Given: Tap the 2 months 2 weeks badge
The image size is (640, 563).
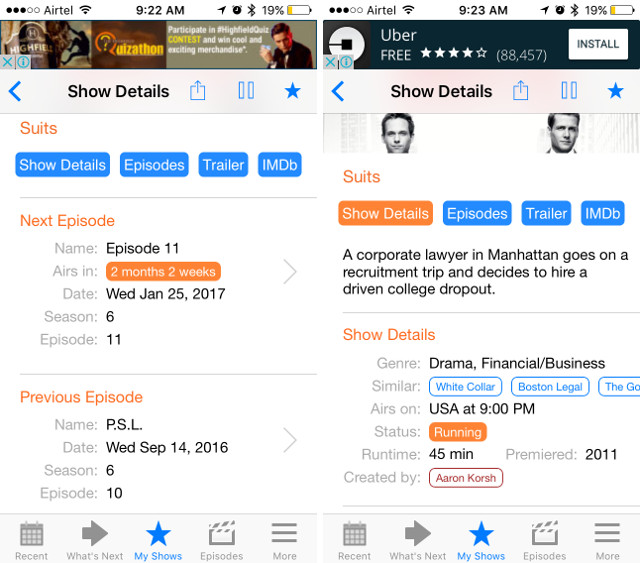Looking at the screenshot, I should point(163,271).
